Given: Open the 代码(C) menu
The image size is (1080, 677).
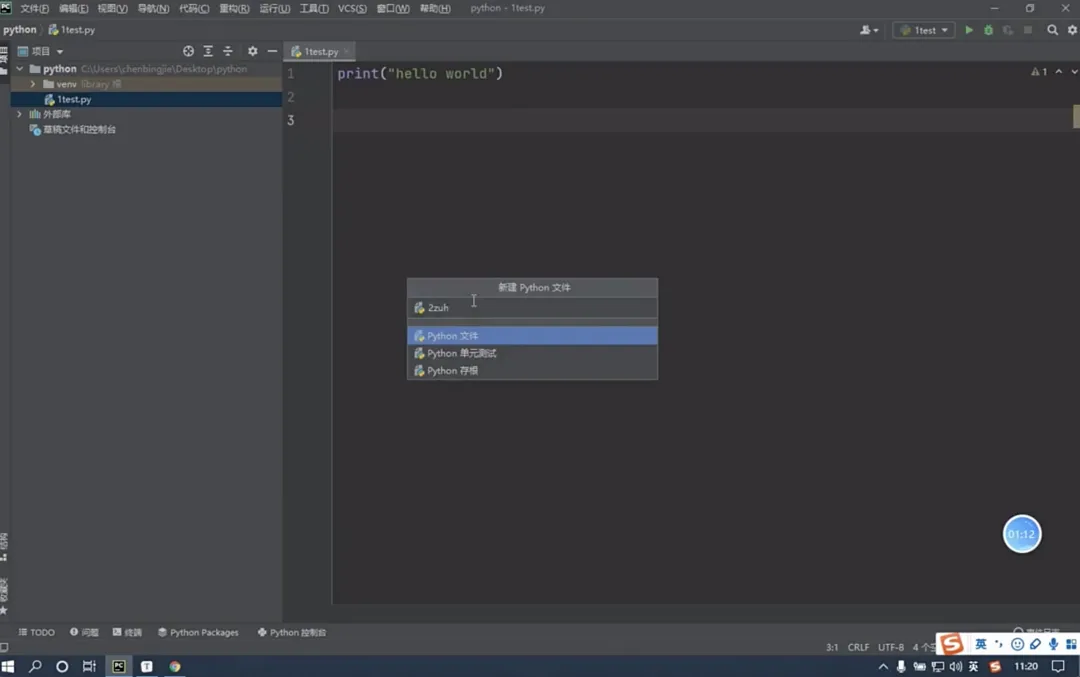Looking at the screenshot, I should (194, 8).
